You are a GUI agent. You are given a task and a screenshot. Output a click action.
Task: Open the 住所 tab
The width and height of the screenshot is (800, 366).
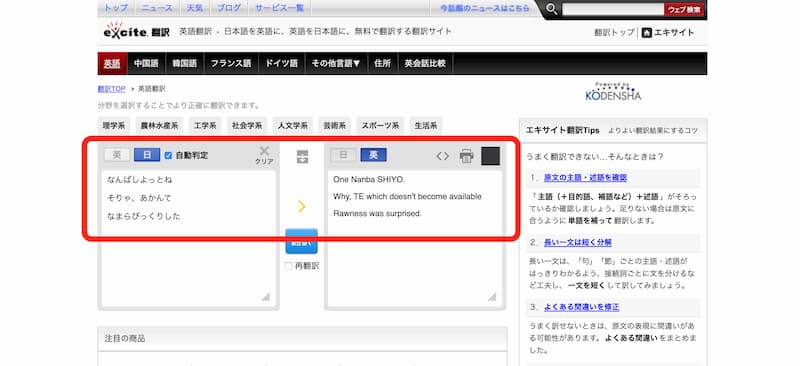click(x=382, y=63)
